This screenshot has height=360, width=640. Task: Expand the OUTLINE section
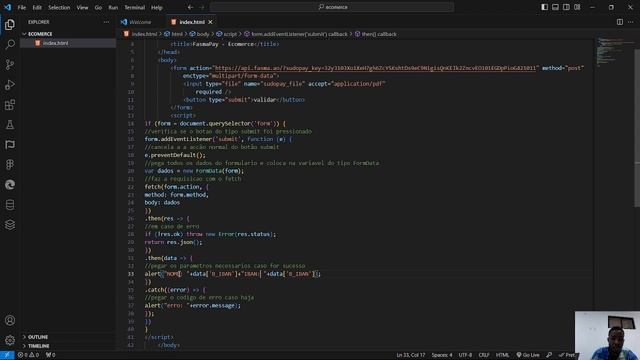pos(68,337)
